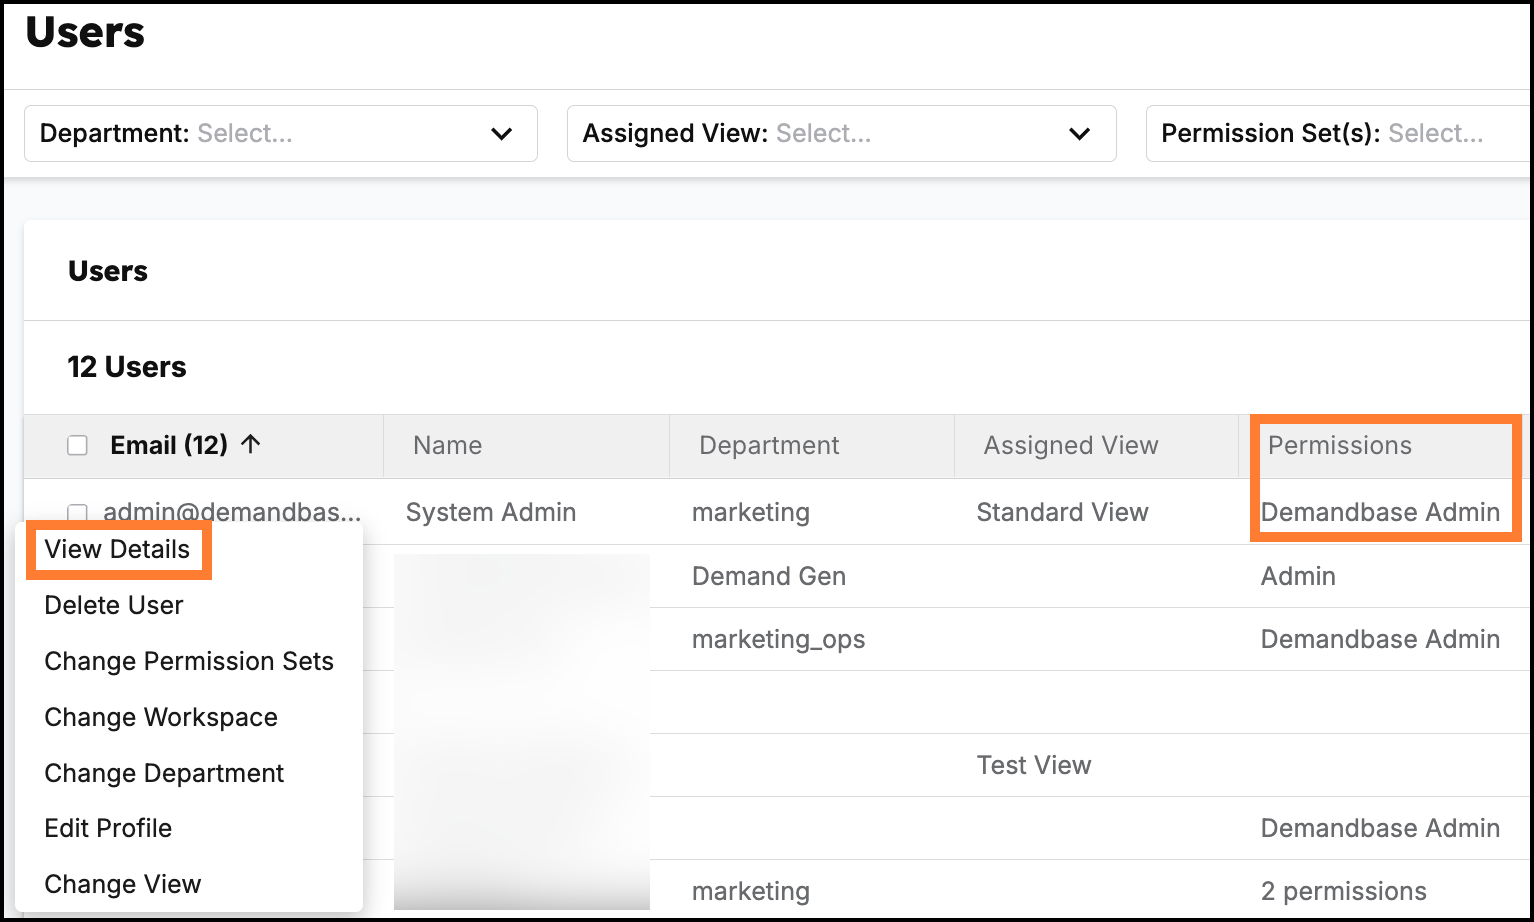This screenshot has height=922, width=1534.
Task: Open the Assigned View filter dropdown
Action: tap(841, 133)
